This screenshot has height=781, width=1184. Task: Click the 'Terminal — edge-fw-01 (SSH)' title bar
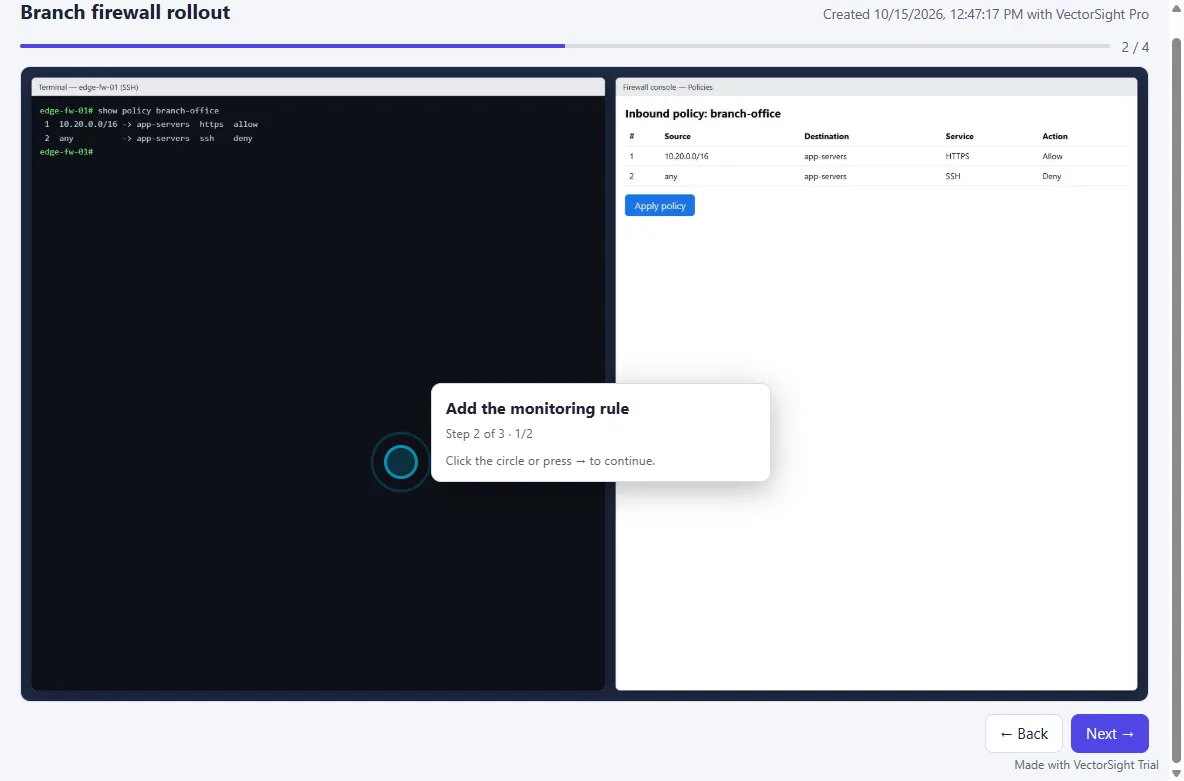point(318,87)
